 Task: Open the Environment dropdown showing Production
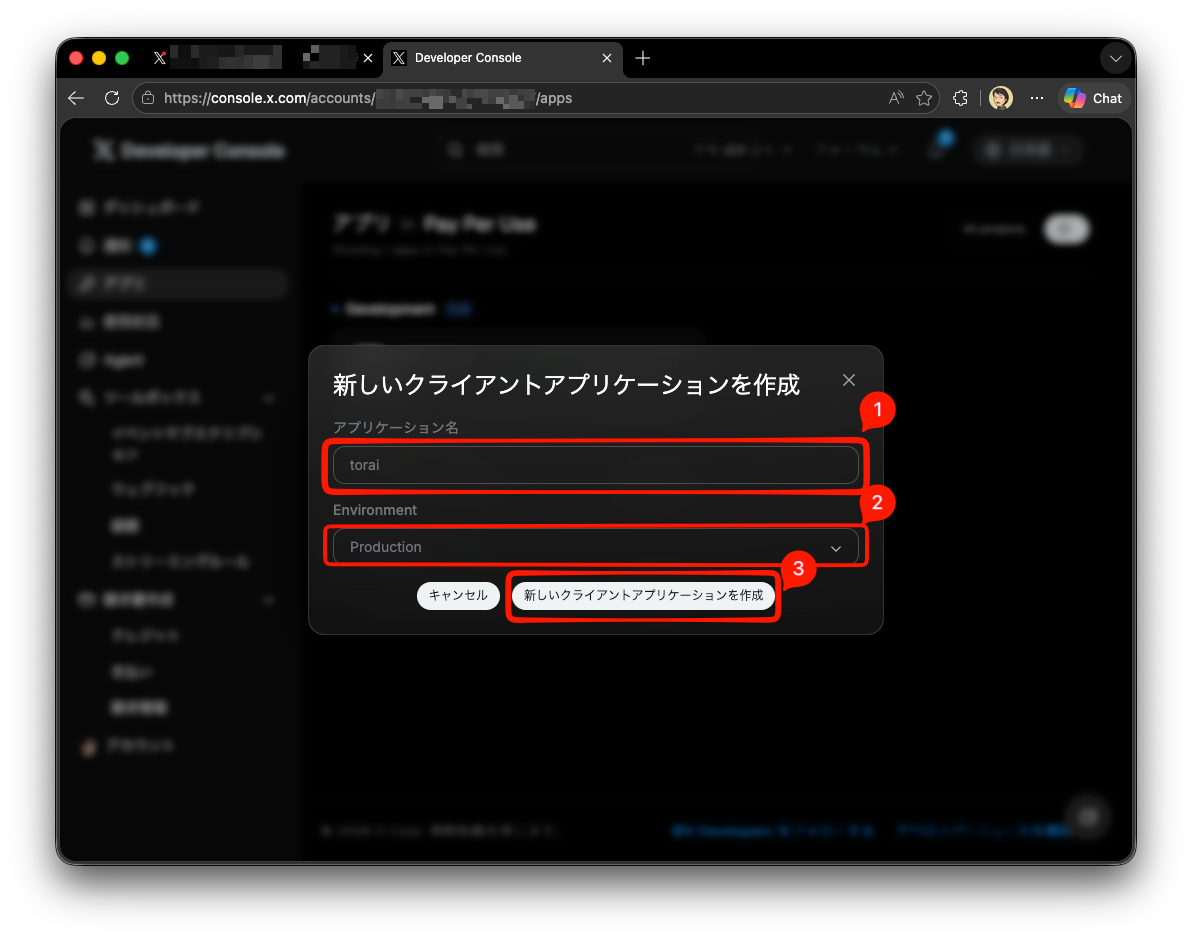click(x=595, y=547)
